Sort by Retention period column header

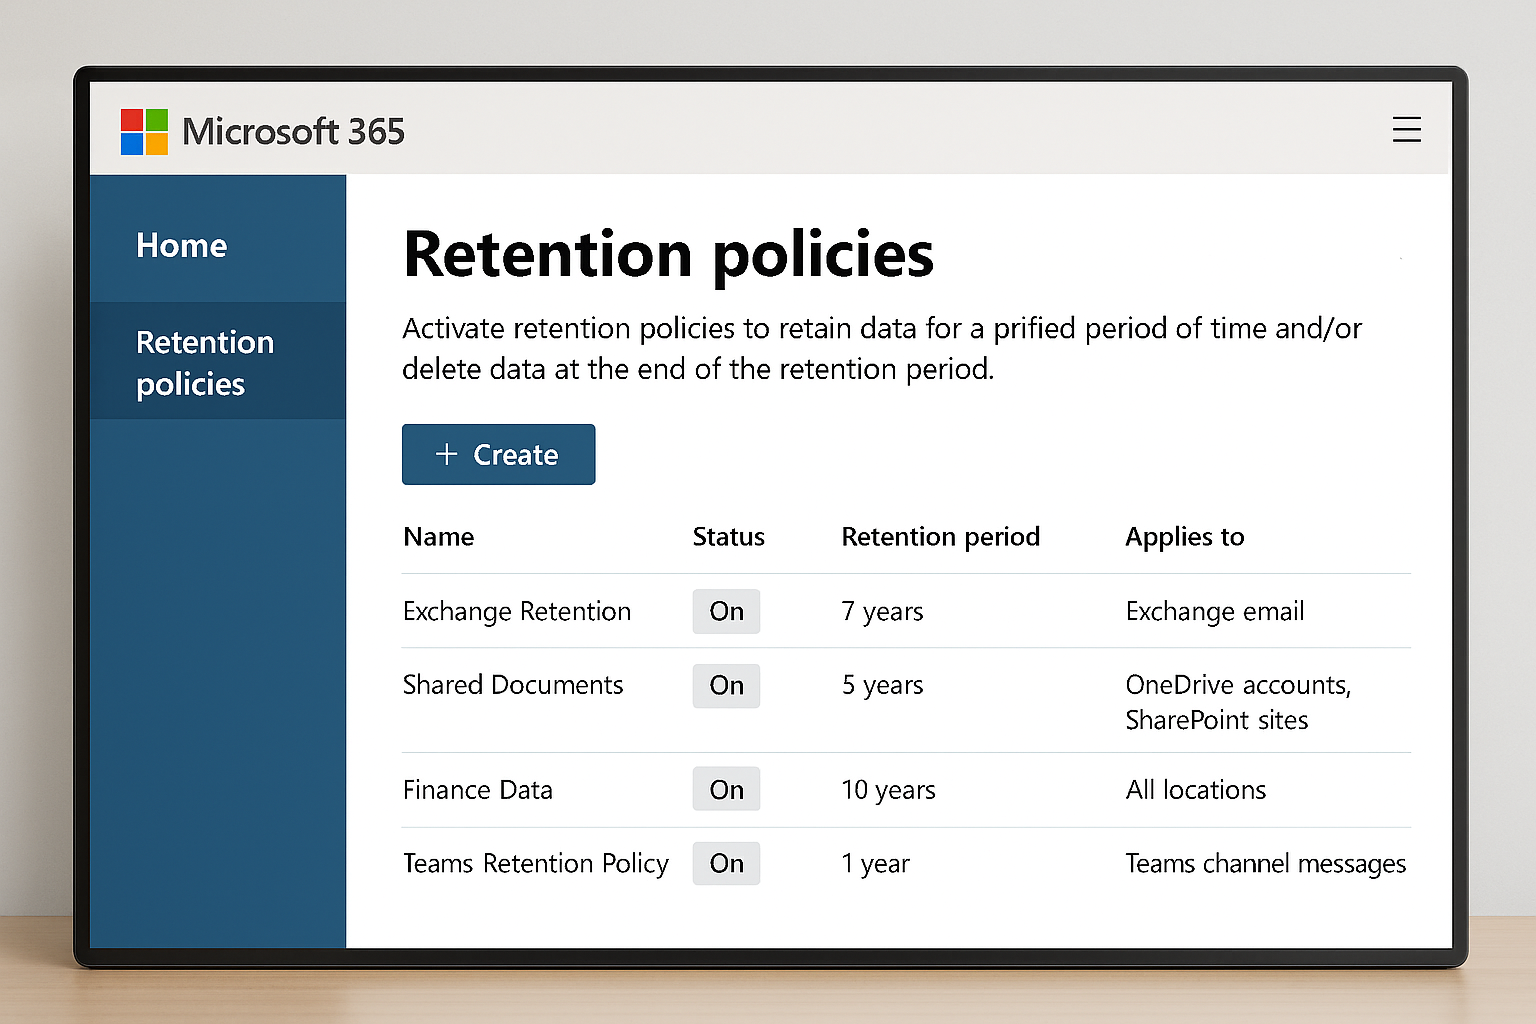pyautogui.click(x=940, y=537)
